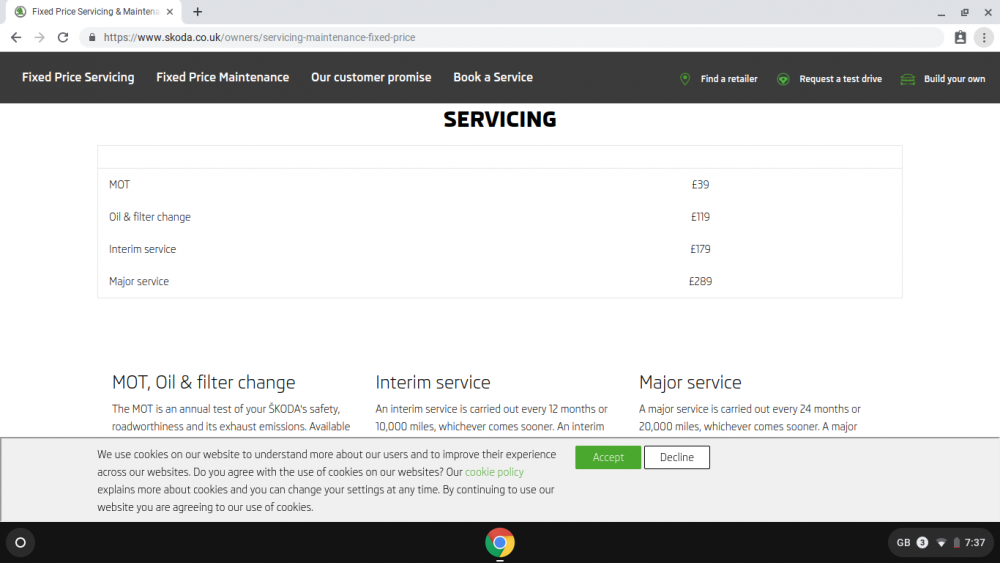Viewport: 1000px width, 563px height.
Task: Click the Oil & filter change row
Action: [500, 217]
